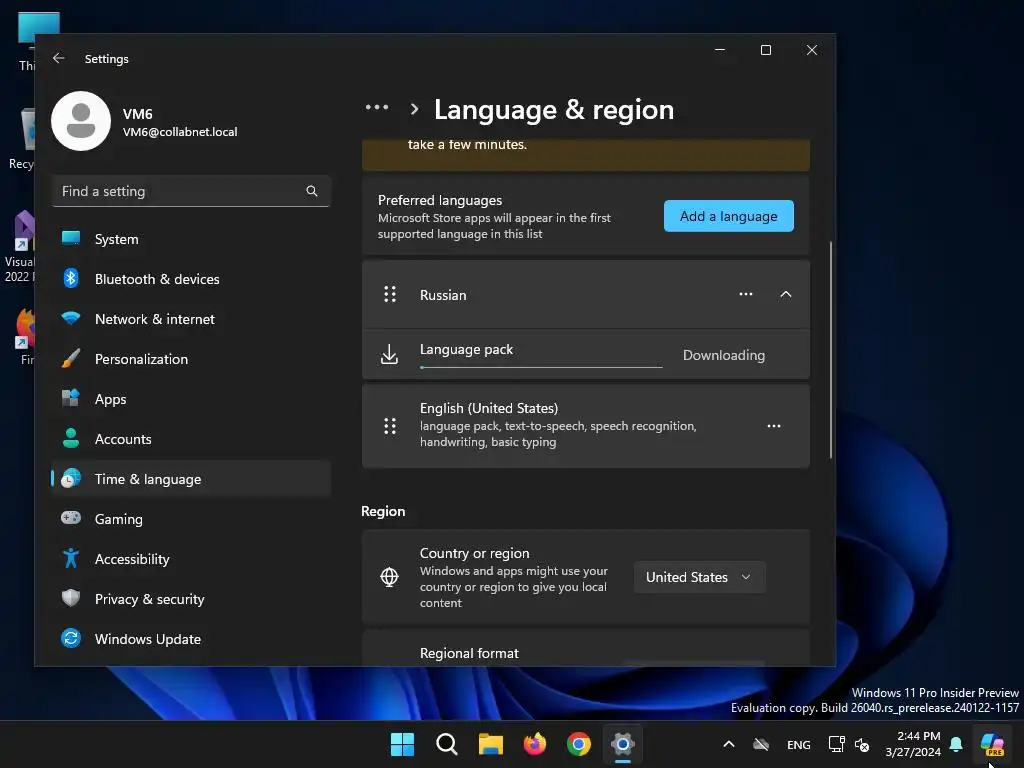Switch input language via ENG indicator

[799, 744]
